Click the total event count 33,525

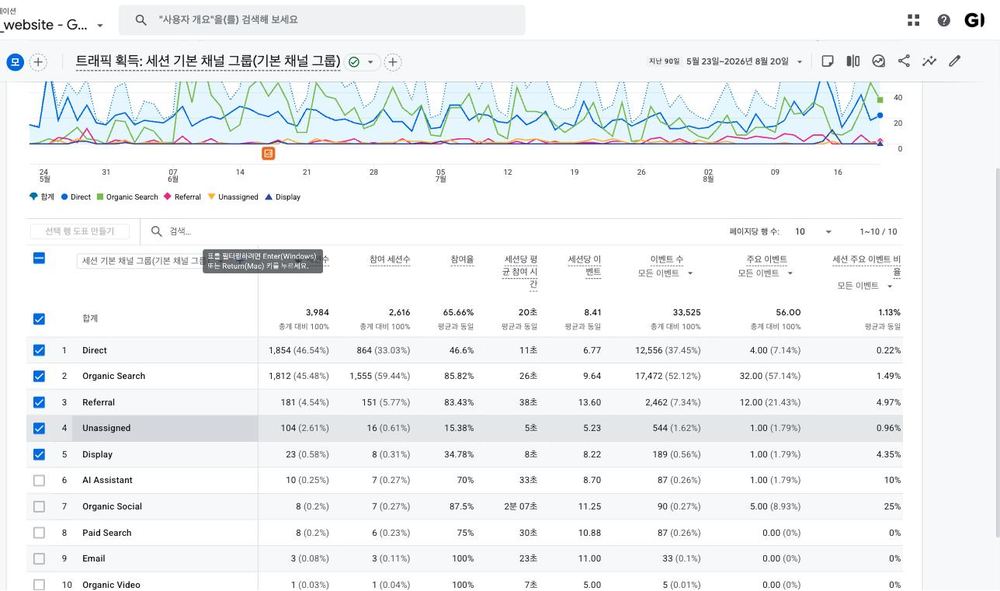686,312
